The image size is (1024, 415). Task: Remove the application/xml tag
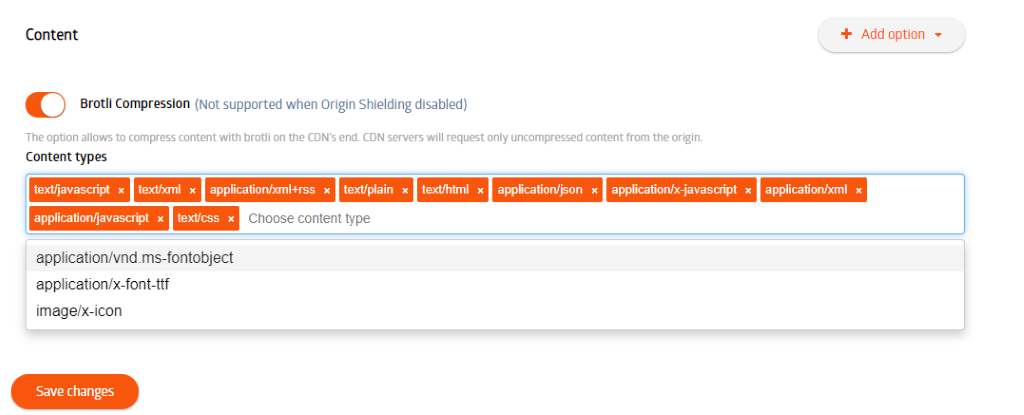[858, 190]
